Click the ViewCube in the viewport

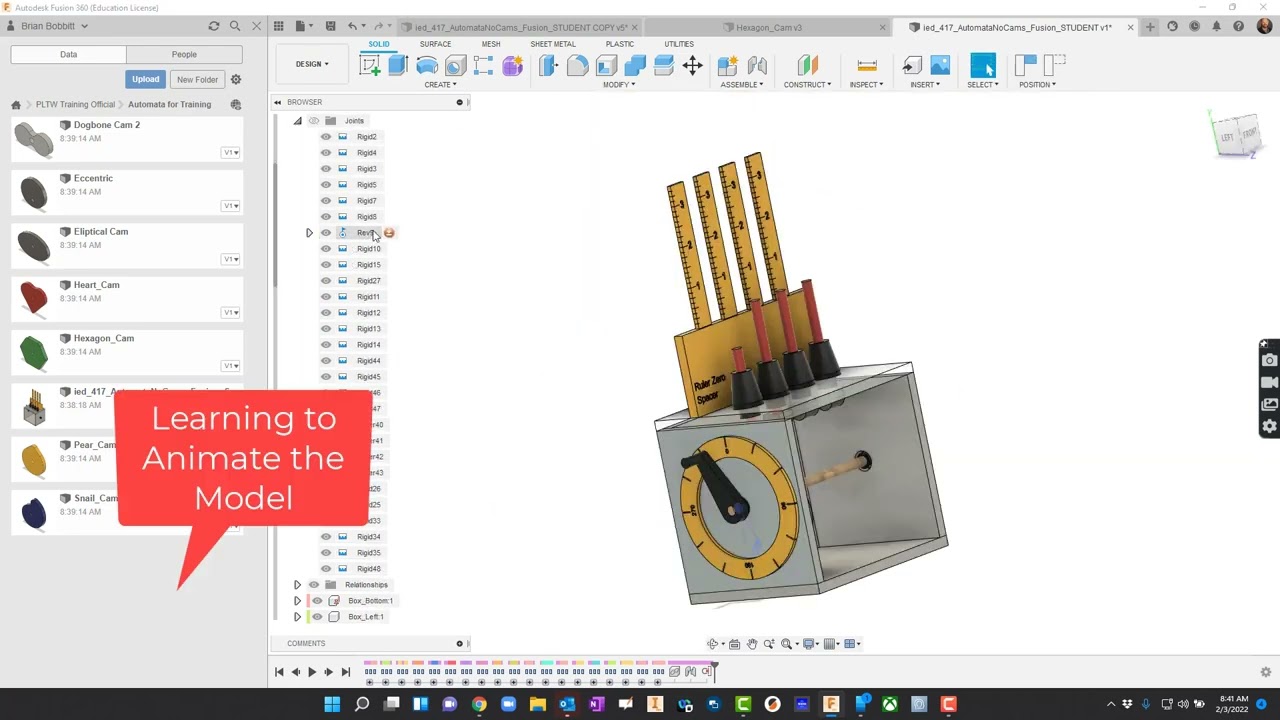(x=1238, y=134)
